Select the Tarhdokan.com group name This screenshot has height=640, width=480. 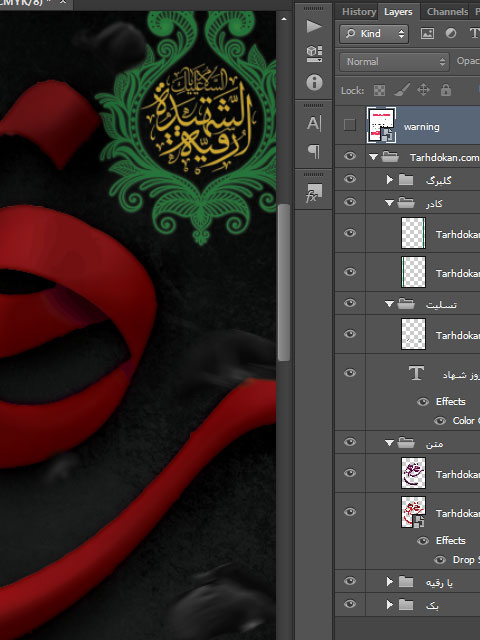pos(444,158)
